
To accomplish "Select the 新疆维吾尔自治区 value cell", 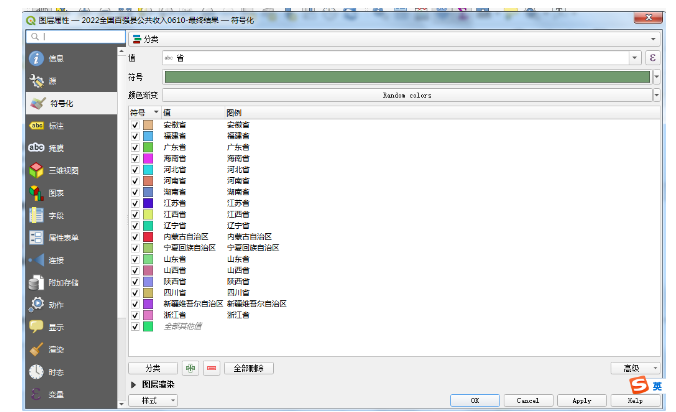I will click(193, 304).
